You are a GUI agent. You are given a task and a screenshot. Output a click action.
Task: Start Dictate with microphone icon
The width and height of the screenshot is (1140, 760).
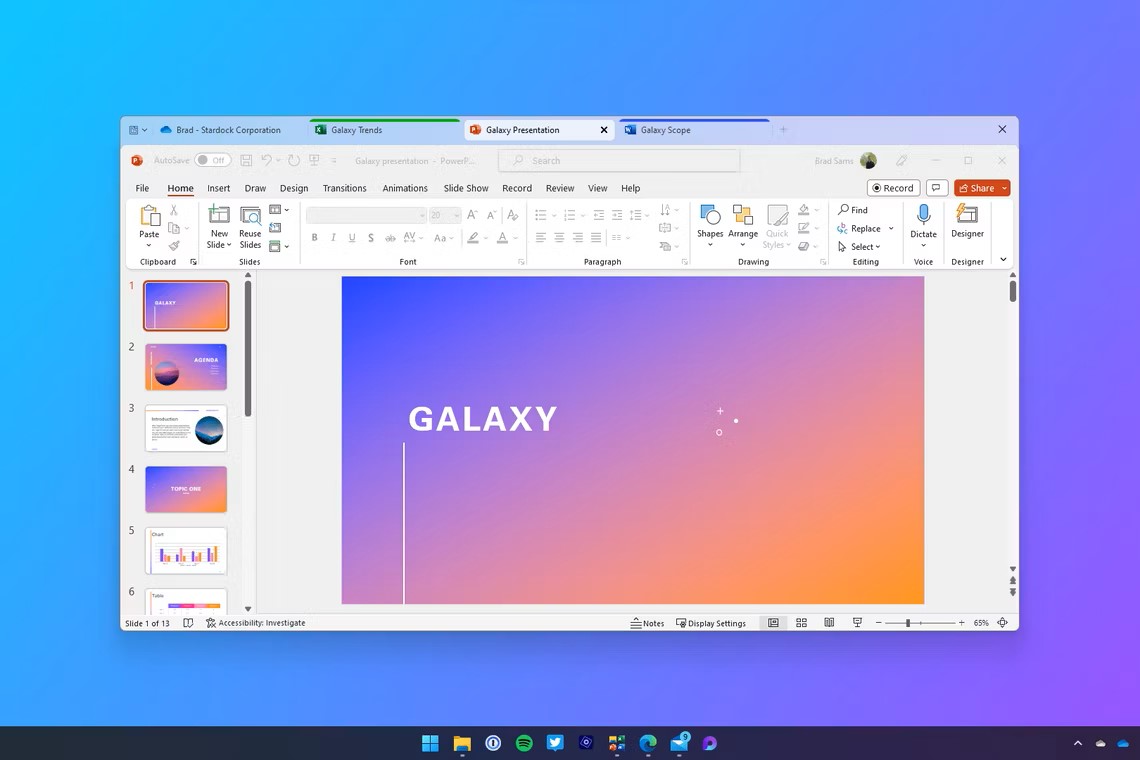[923, 215]
